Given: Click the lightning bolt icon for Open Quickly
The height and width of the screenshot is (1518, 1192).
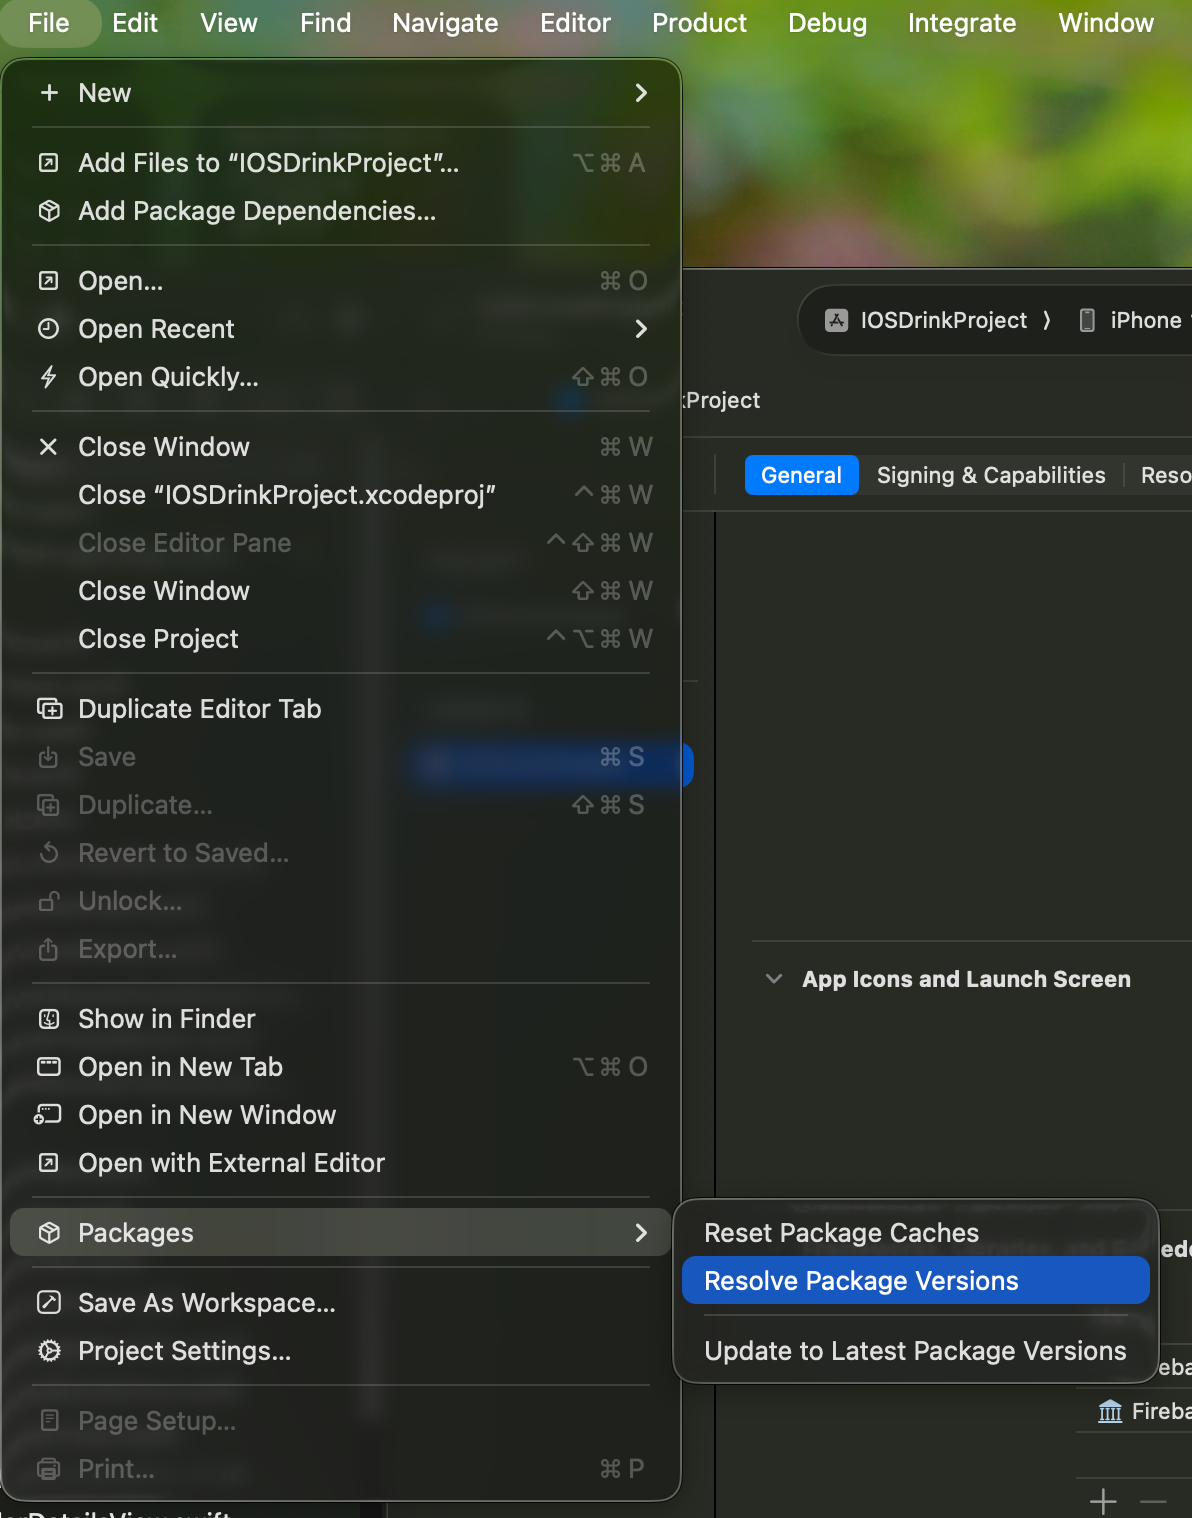Looking at the screenshot, I should tap(48, 377).
